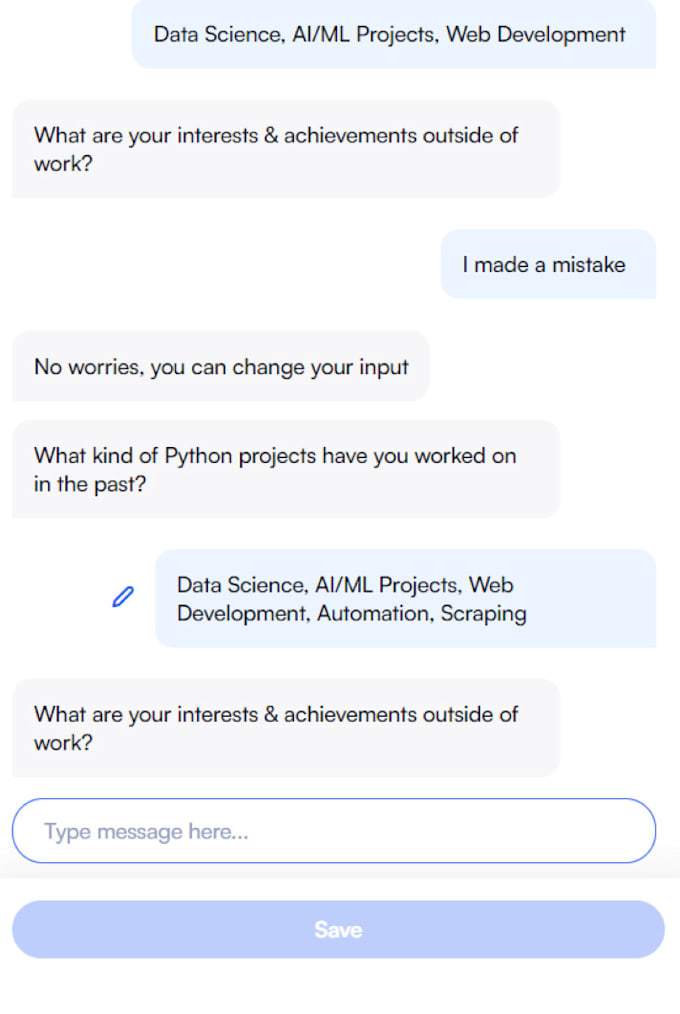The image size is (680, 1014).
Task: Click the bot question about Python projects
Action: point(285,470)
